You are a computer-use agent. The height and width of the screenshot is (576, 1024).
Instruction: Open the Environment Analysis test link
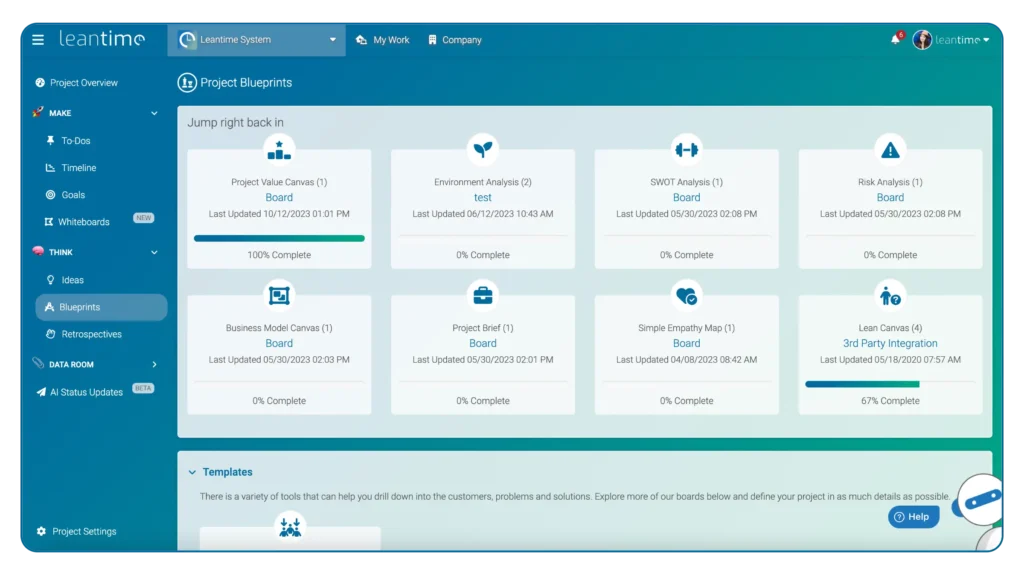[x=483, y=197]
